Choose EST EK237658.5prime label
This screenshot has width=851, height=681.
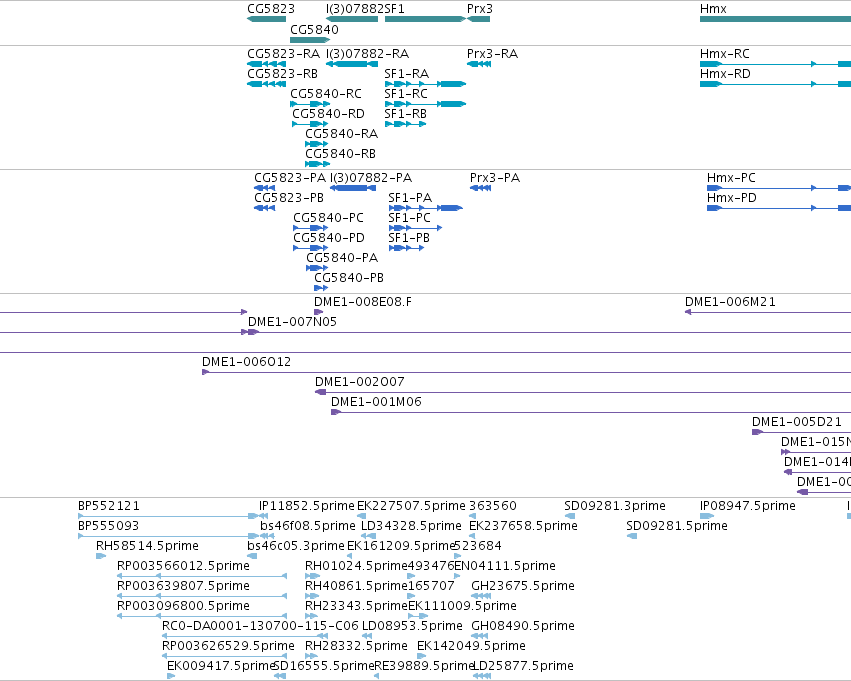click(523, 526)
